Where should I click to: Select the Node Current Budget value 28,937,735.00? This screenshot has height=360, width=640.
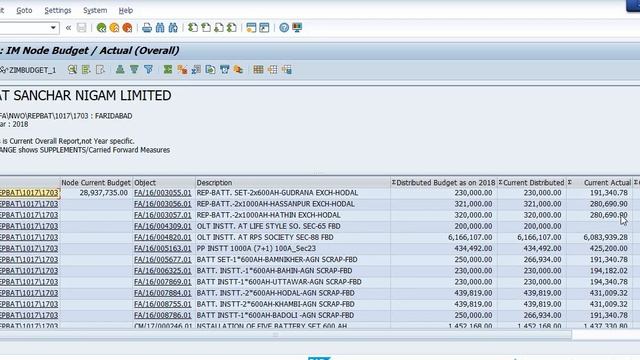[x=104, y=193]
